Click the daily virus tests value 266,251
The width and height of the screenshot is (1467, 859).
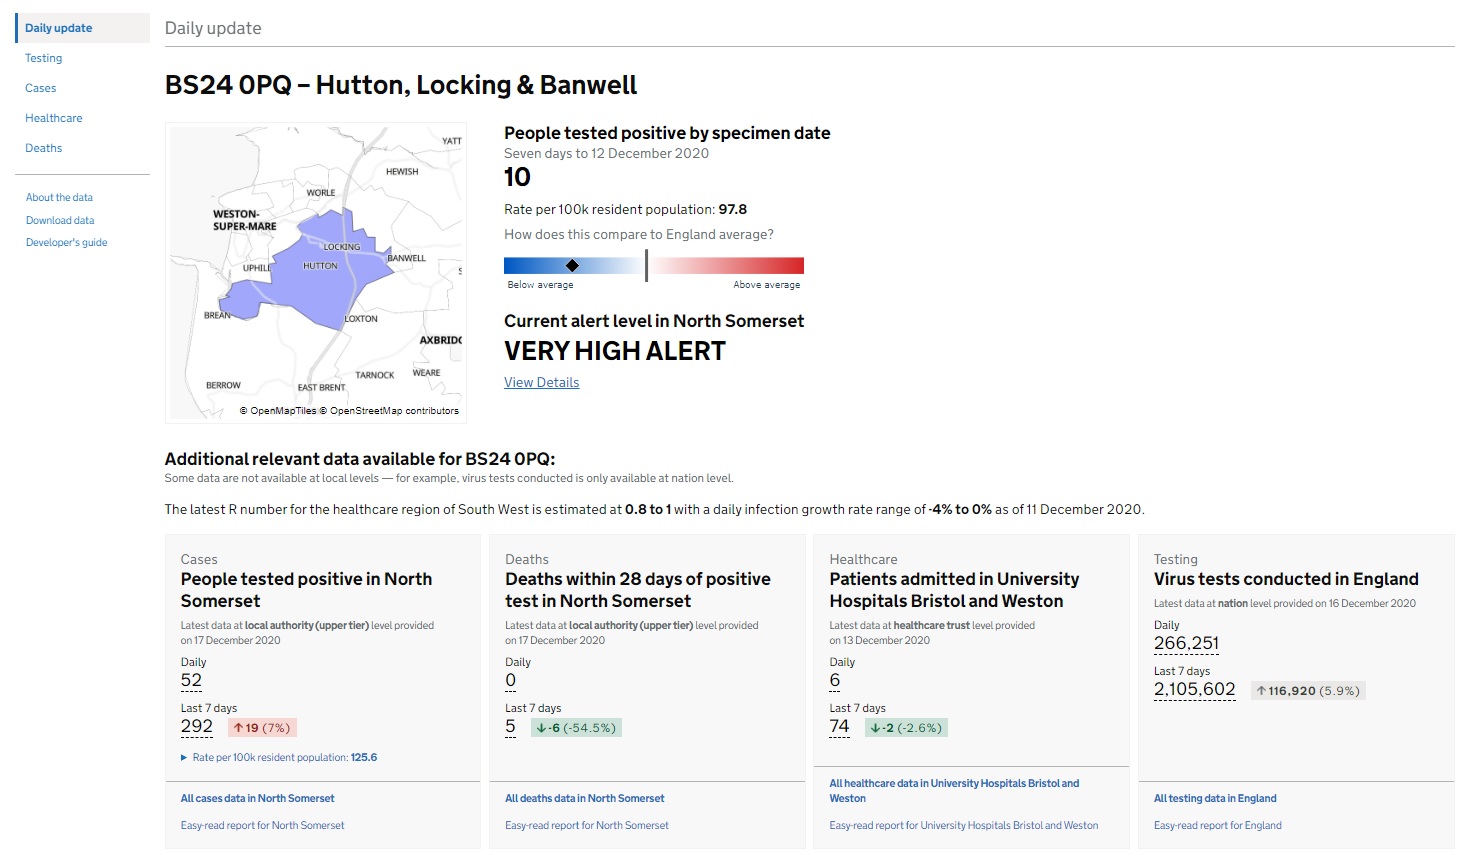[x=1186, y=643]
